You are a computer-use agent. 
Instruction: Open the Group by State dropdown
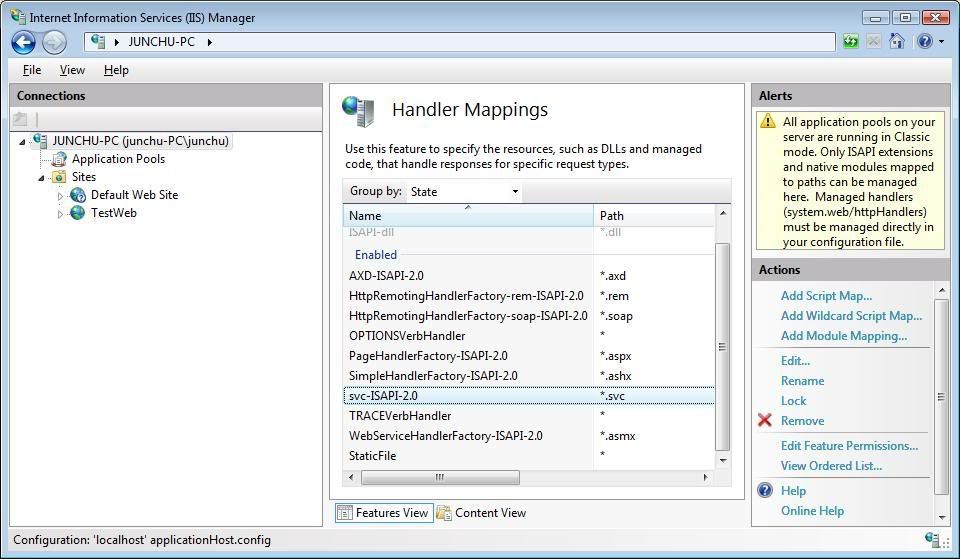[x=465, y=192]
